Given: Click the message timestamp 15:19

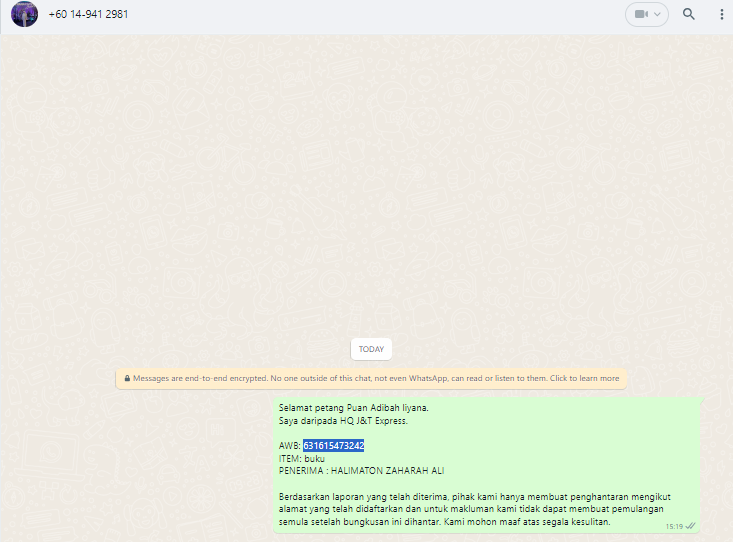Looking at the screenshot, I should pos(674,527).
